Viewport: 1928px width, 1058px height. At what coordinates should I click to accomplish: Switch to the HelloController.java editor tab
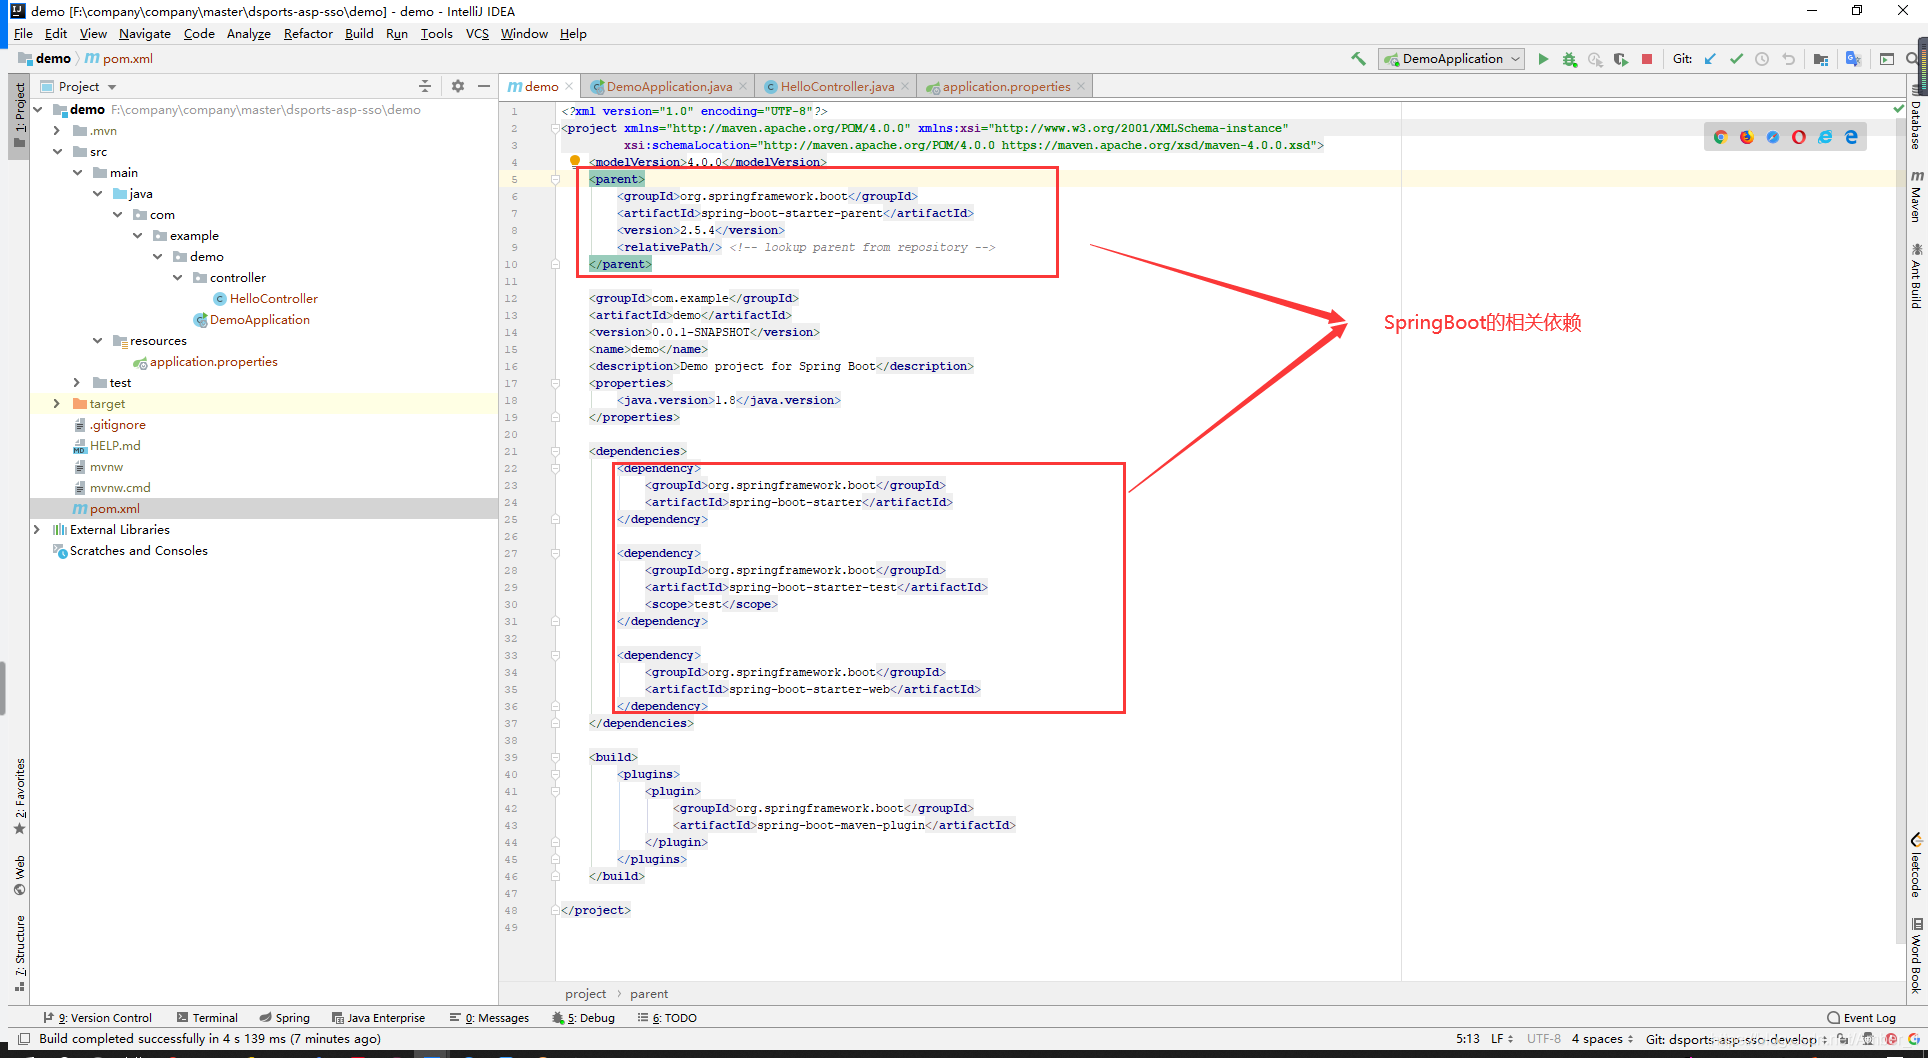pyautogui.click(x=834, y=86)
